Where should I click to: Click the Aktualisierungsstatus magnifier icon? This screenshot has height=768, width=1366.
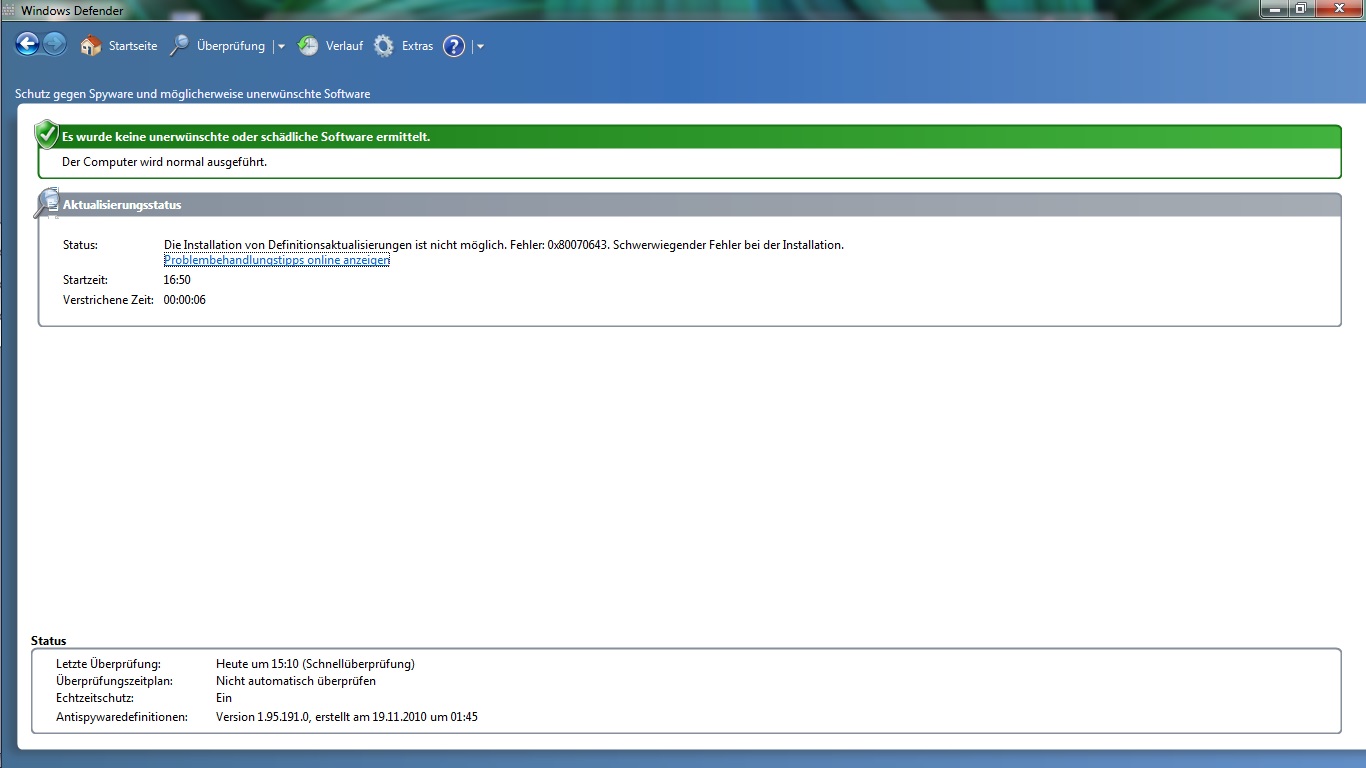click(47, 203)
